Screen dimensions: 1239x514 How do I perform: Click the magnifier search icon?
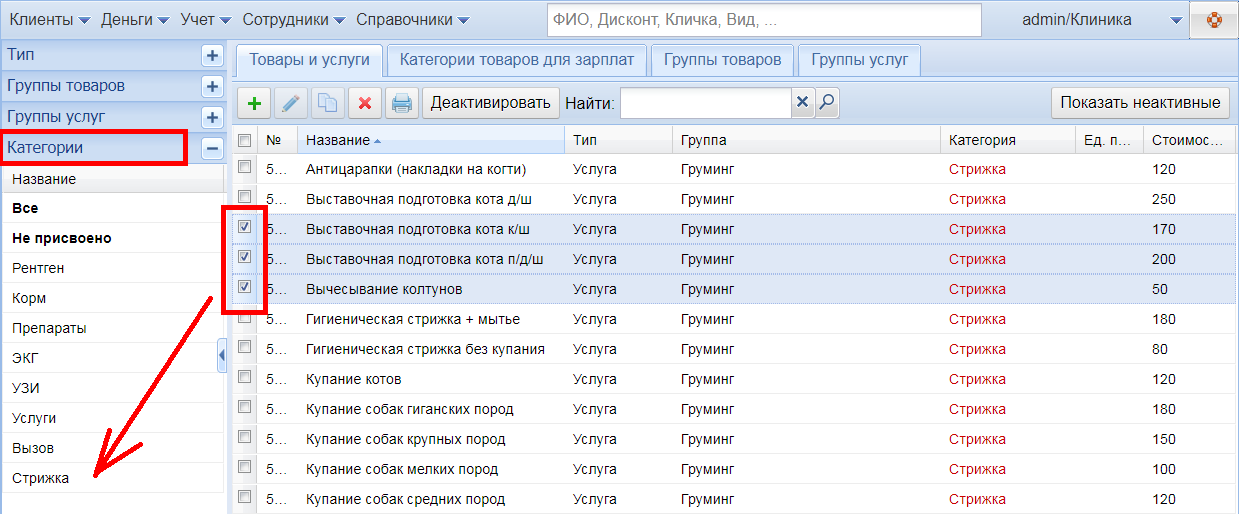click(x=827, y=102)
